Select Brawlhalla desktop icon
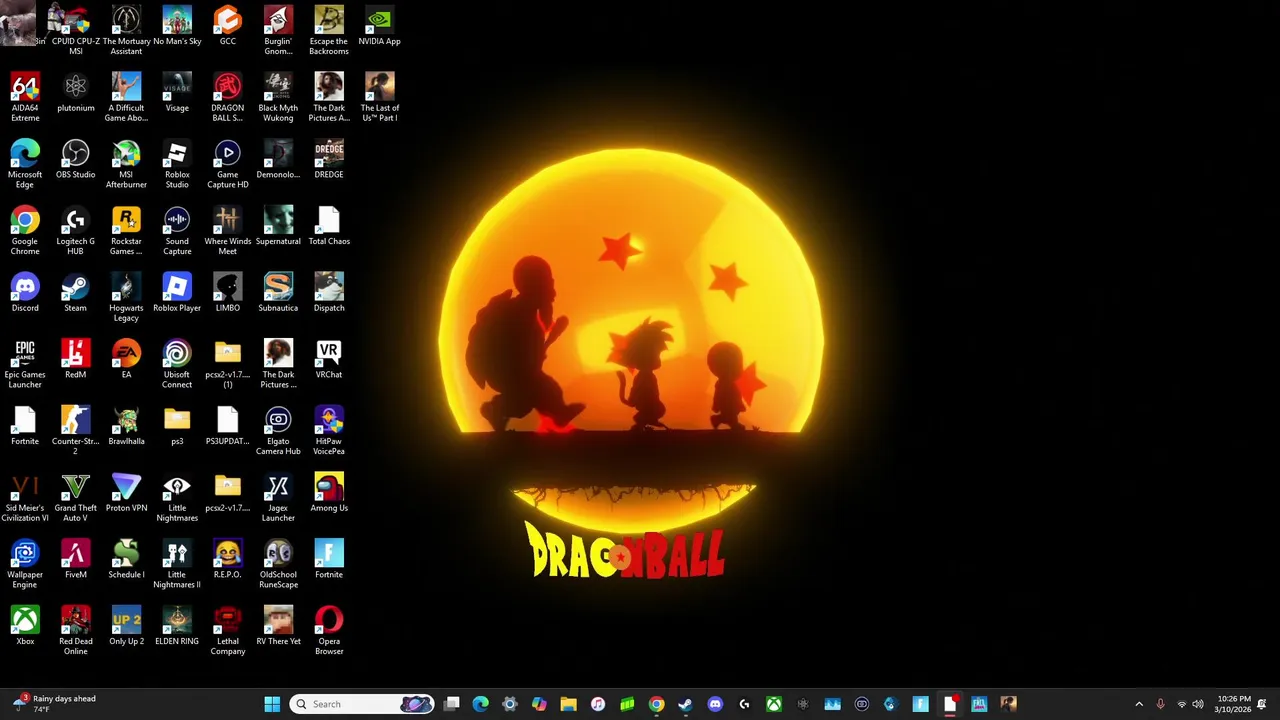1280x720 pixels. 126,427
